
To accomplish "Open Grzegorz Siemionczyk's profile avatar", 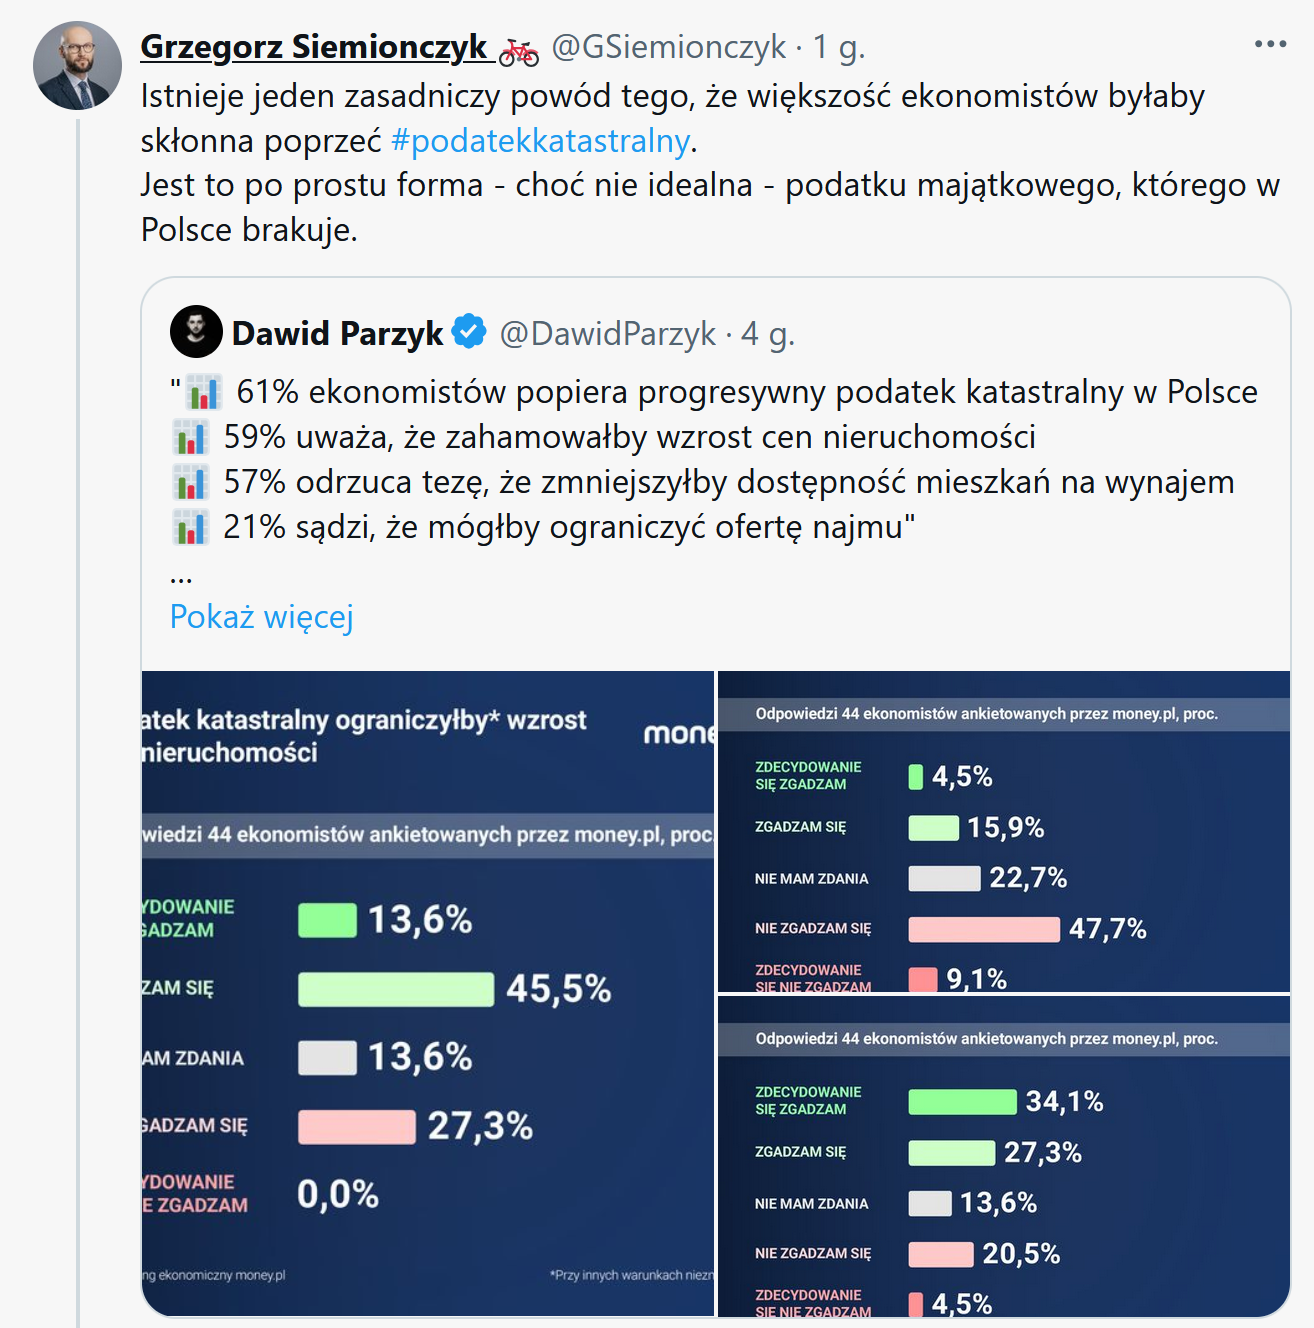I will click(x=77, y=65).
